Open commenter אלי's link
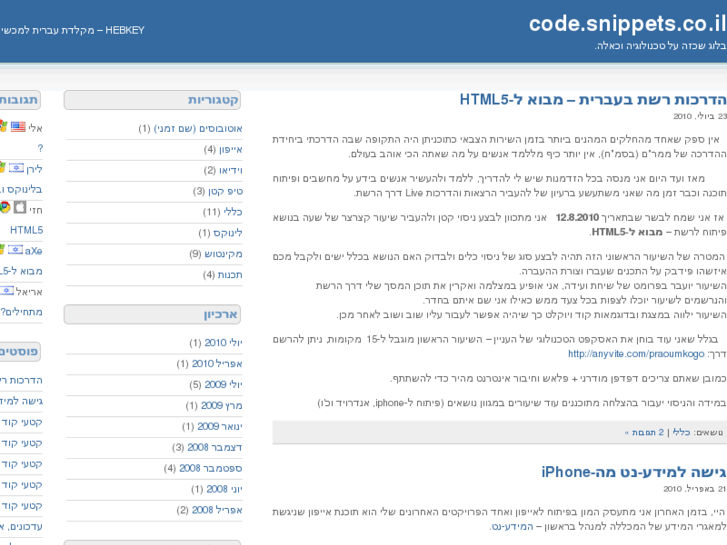The width and height of the screenshot is (727, 545). [35, 128]
